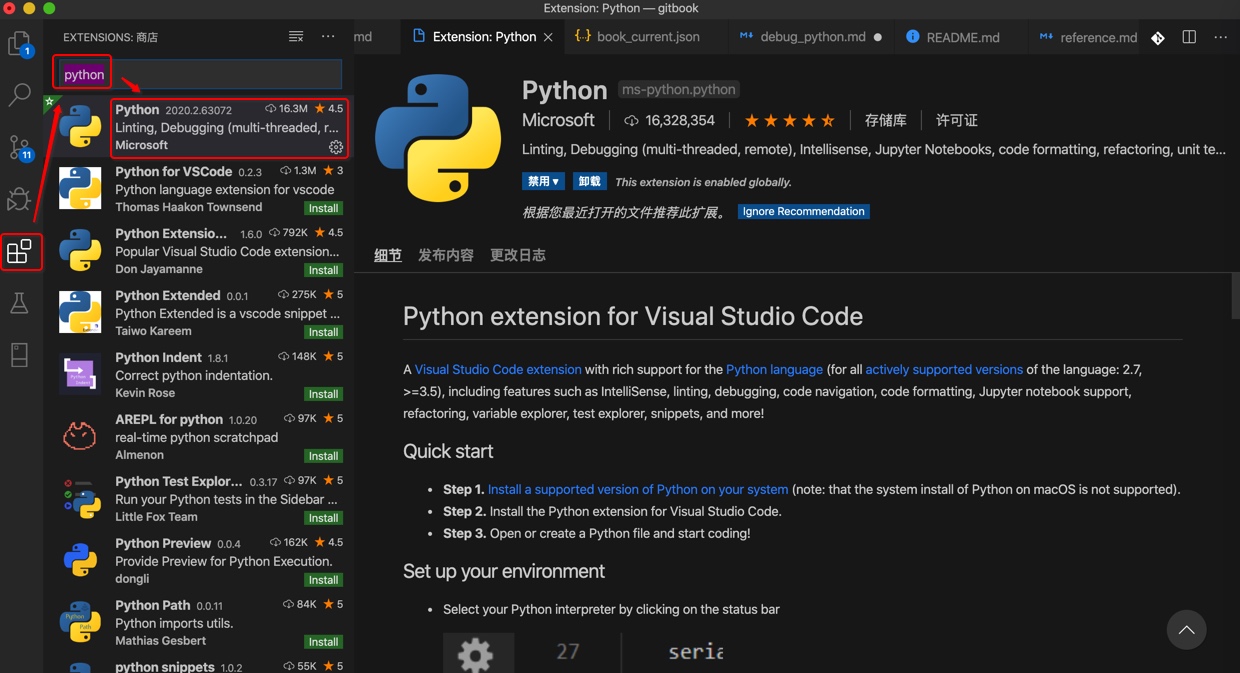This screenshot has width=1240, height=673.
Task: Open Install a supported version of Python link
Action: 638,490
